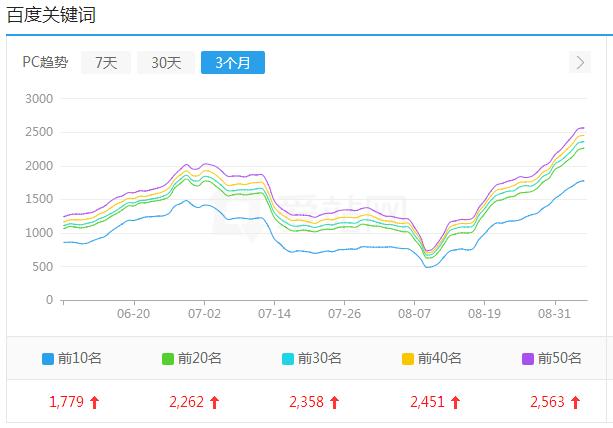Click the rising arrow beside 2,563

575,403
